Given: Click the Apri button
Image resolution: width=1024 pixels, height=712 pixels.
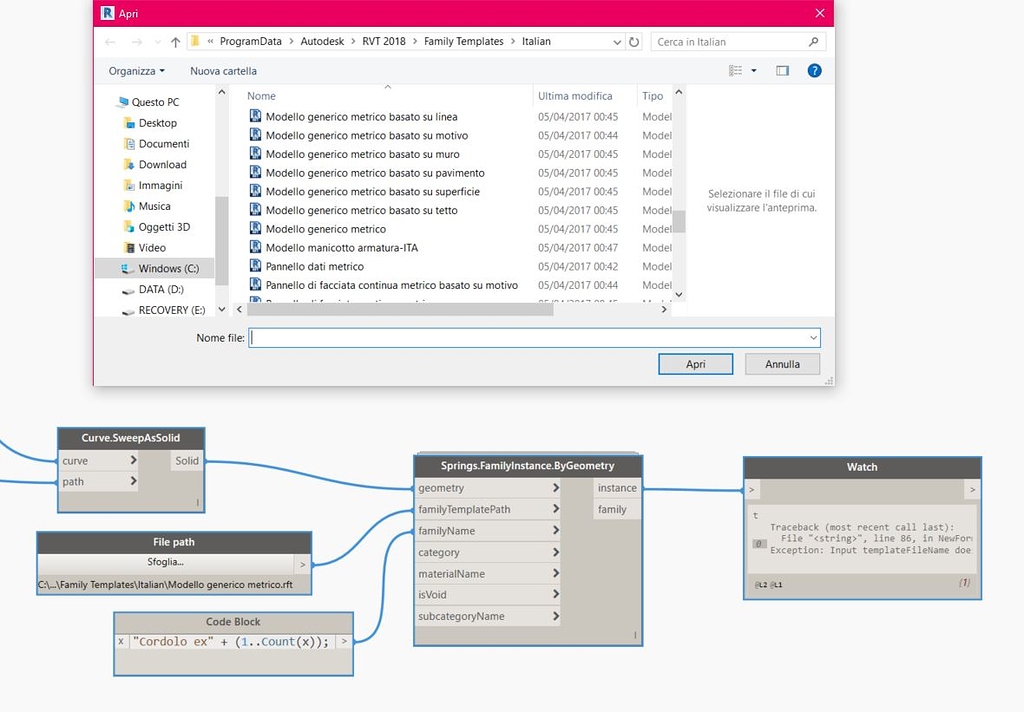Looking at the screenshot, I should point(697,364).
